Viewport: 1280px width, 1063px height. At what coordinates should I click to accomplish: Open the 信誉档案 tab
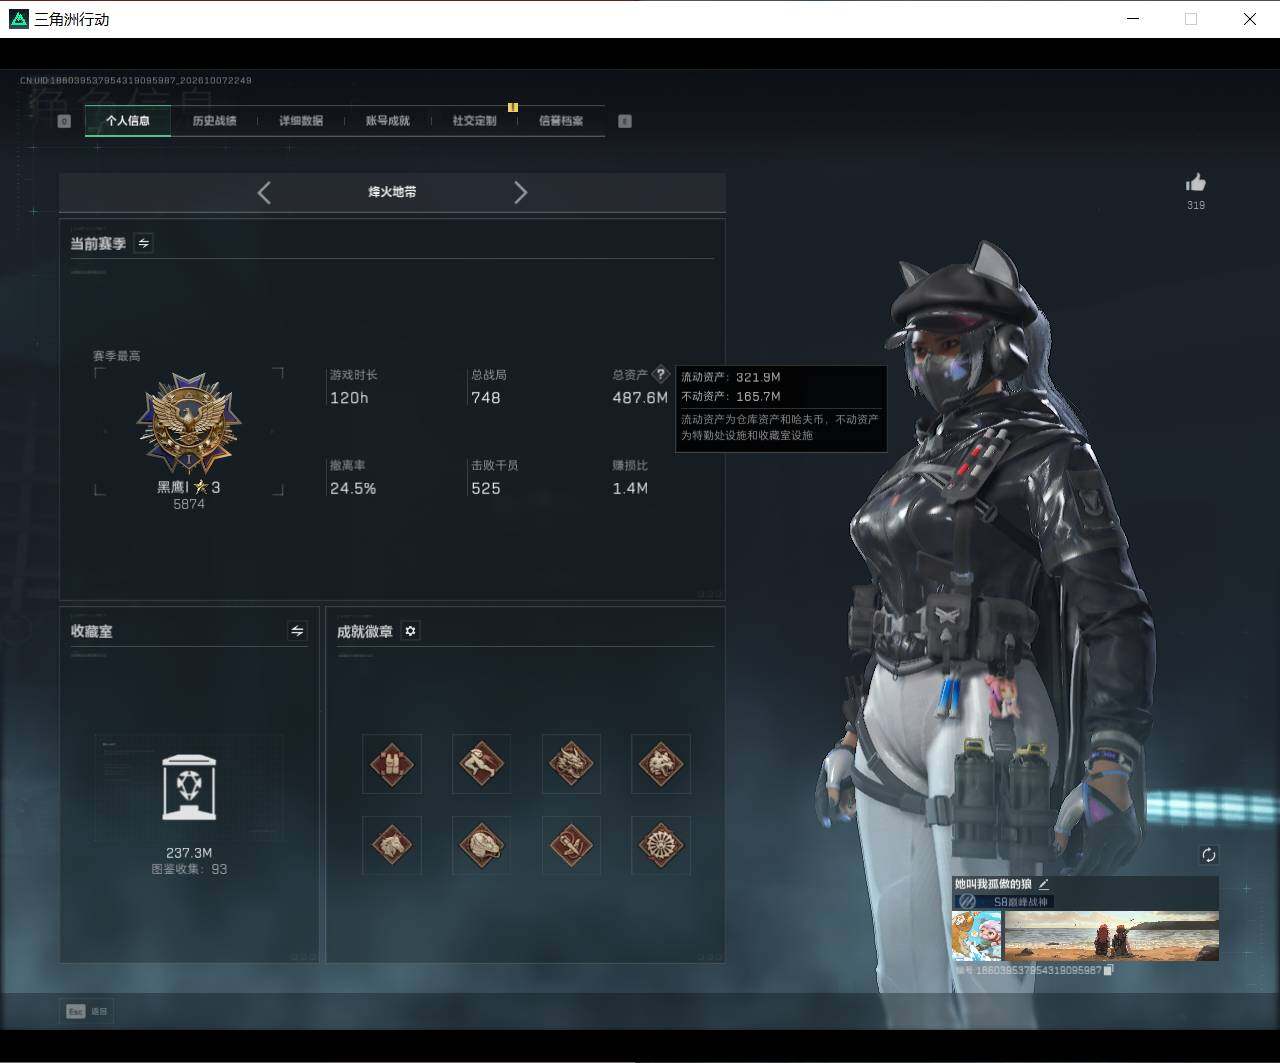click(561, 121)
